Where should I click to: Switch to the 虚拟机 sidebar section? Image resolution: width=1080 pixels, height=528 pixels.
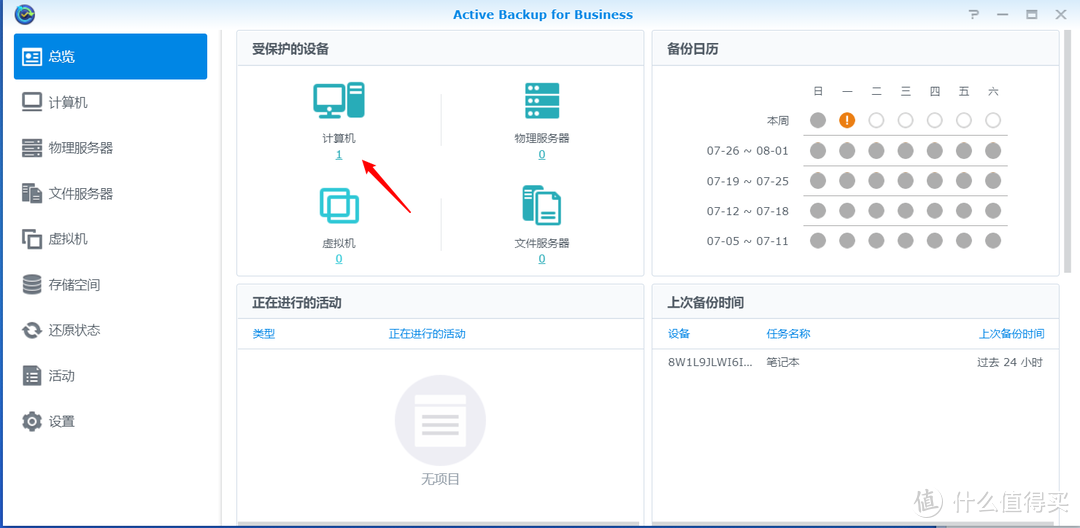coord(110,239)
